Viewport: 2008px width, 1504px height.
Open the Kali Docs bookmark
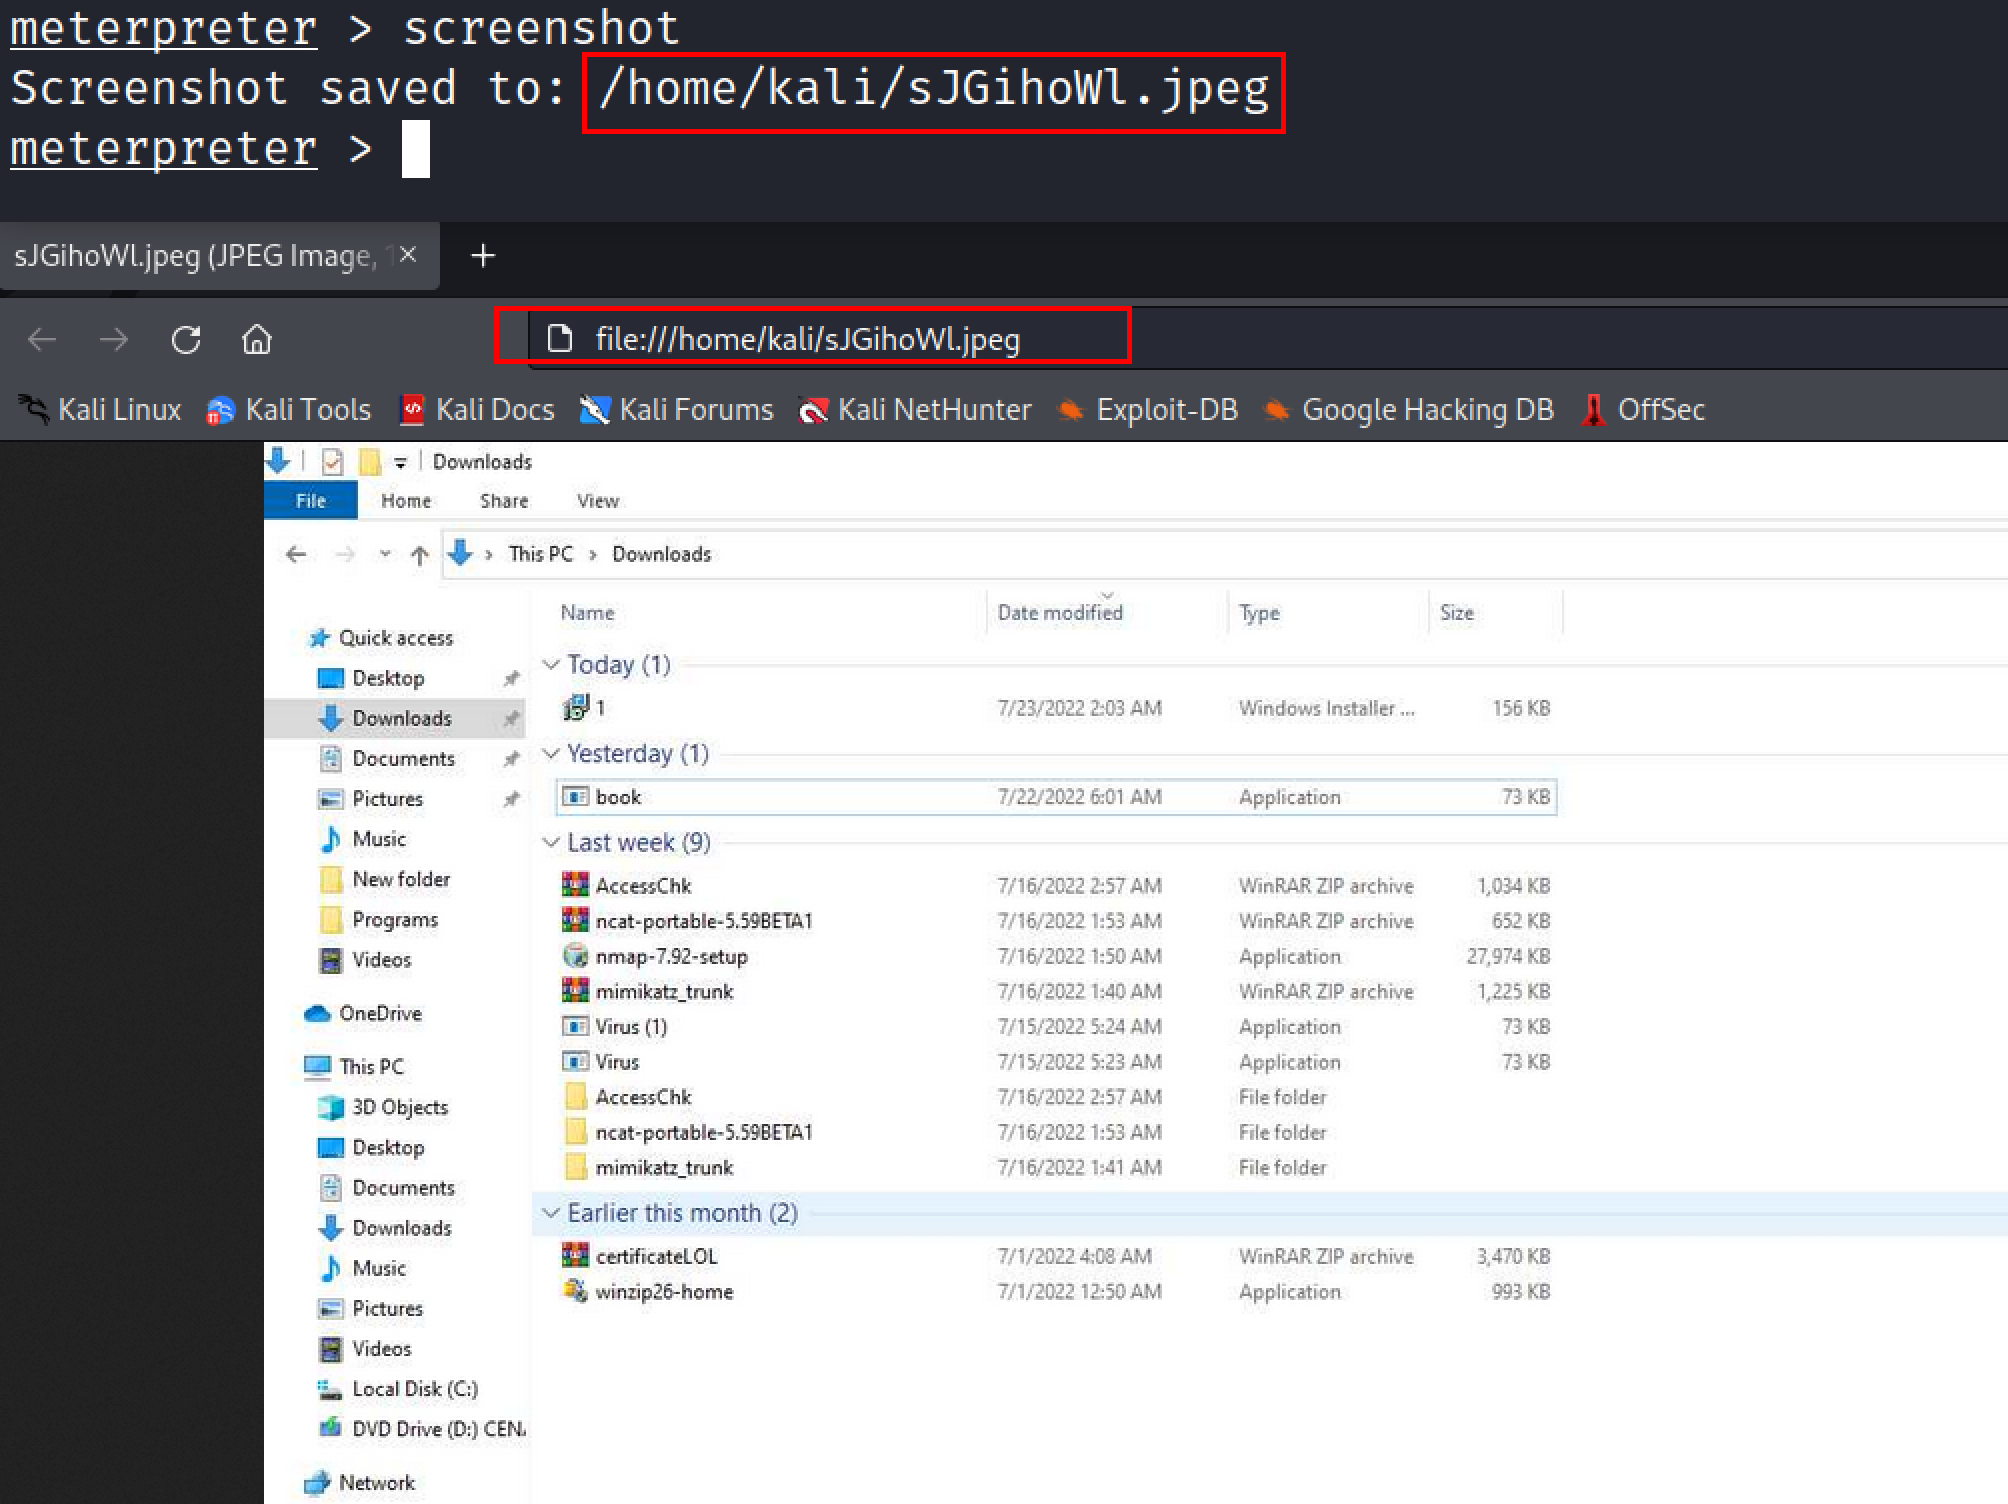tap(476, 409)
